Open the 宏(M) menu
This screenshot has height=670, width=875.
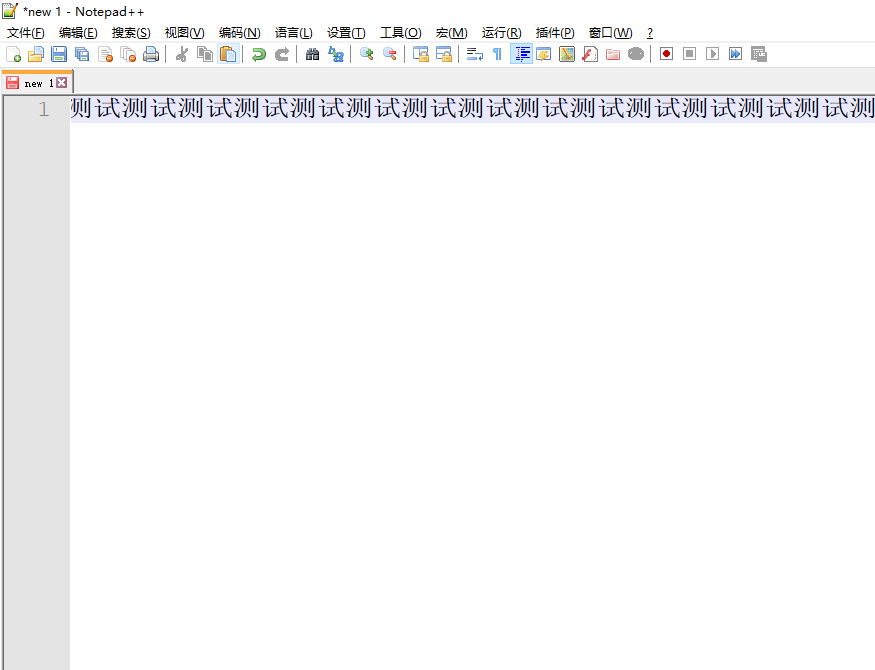coord(451,32)
